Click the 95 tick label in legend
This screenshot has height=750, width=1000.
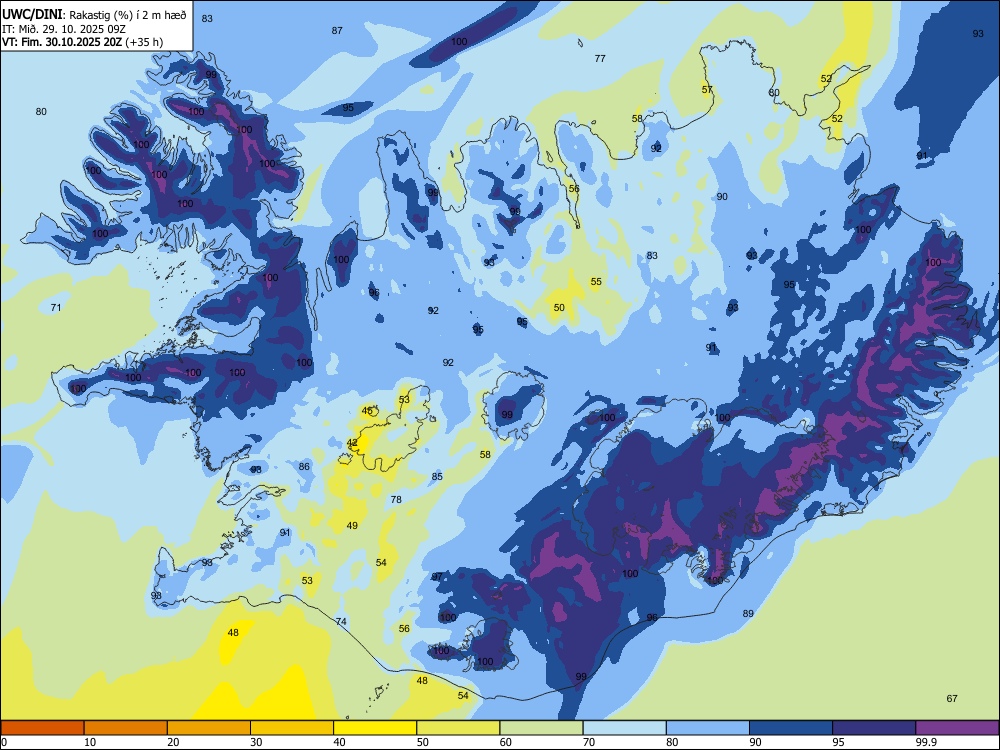[839, 742]
